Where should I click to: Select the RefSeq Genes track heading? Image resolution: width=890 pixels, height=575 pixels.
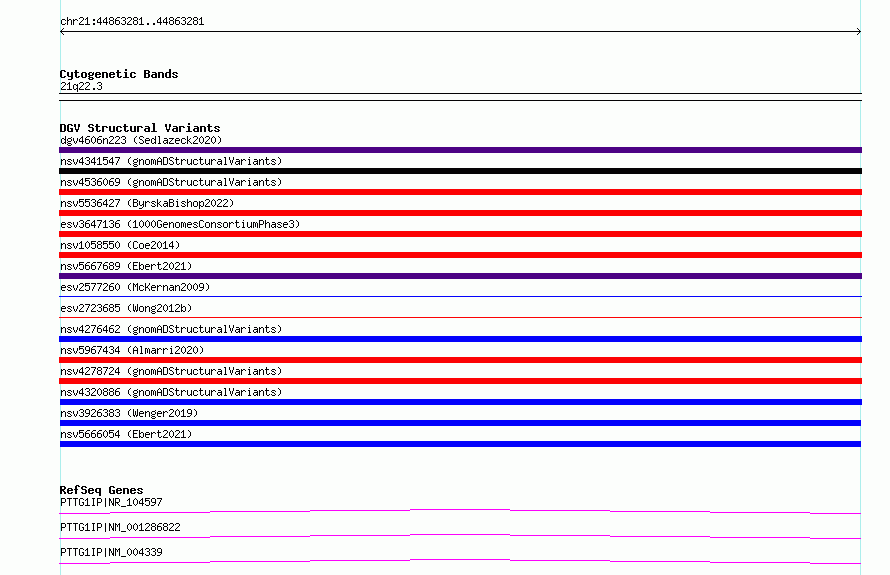coord(101,490)
